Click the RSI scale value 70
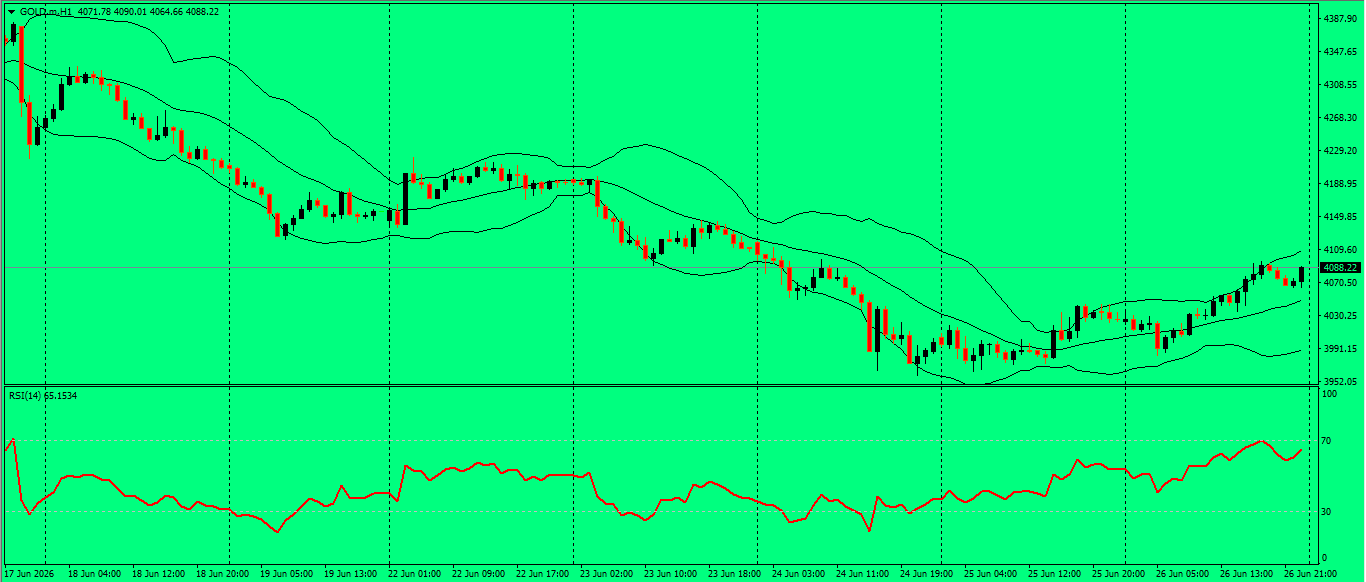Screen dimensions: 1366x582 [1327, 440]
